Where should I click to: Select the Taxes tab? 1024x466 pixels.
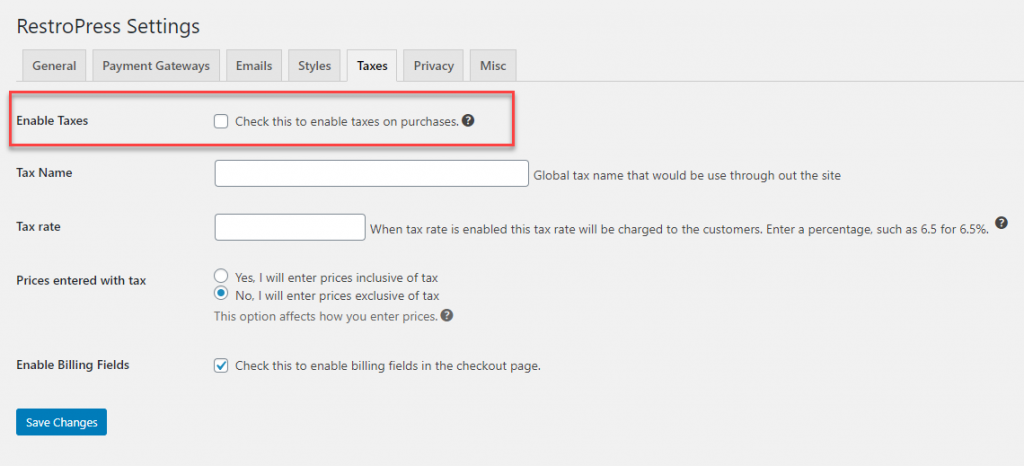click(x=372, y=65)
